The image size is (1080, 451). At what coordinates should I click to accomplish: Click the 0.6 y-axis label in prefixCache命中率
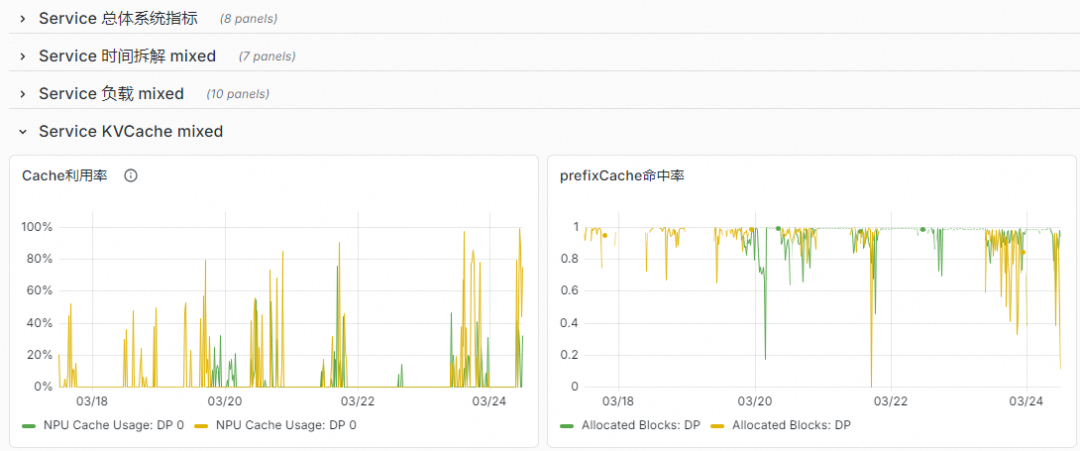click(569, 291)
